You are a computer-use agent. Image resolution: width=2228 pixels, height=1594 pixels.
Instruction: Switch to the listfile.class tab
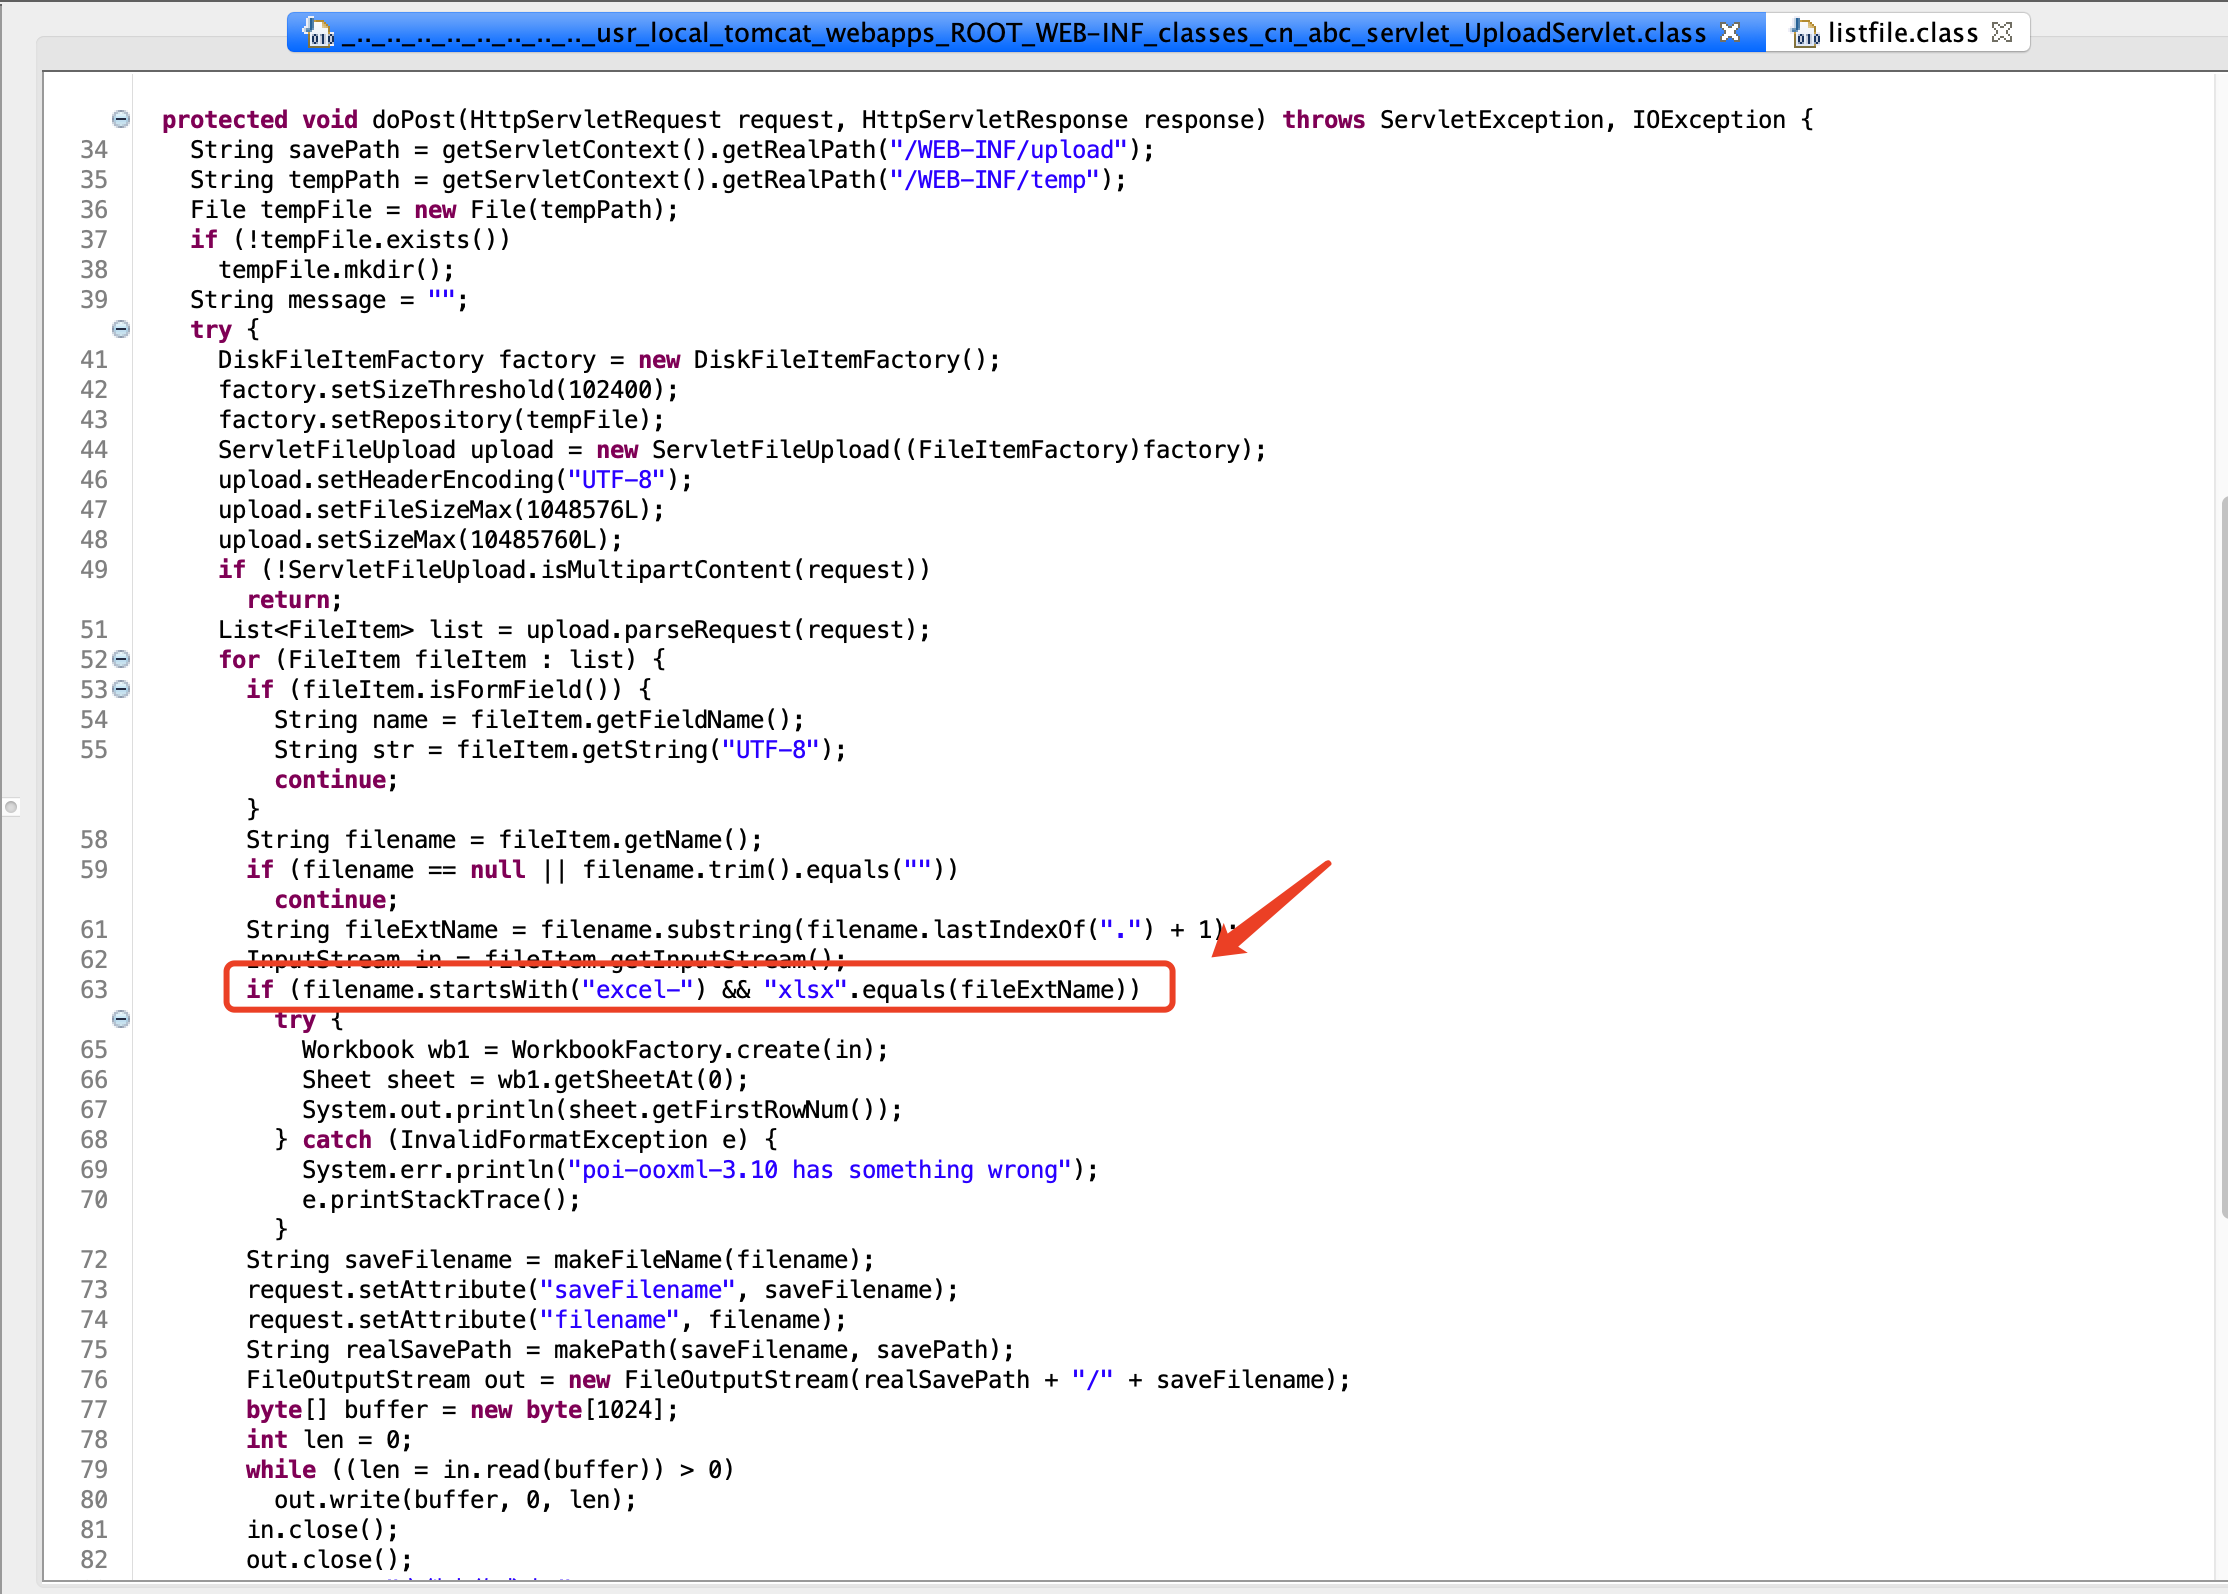1901,33
